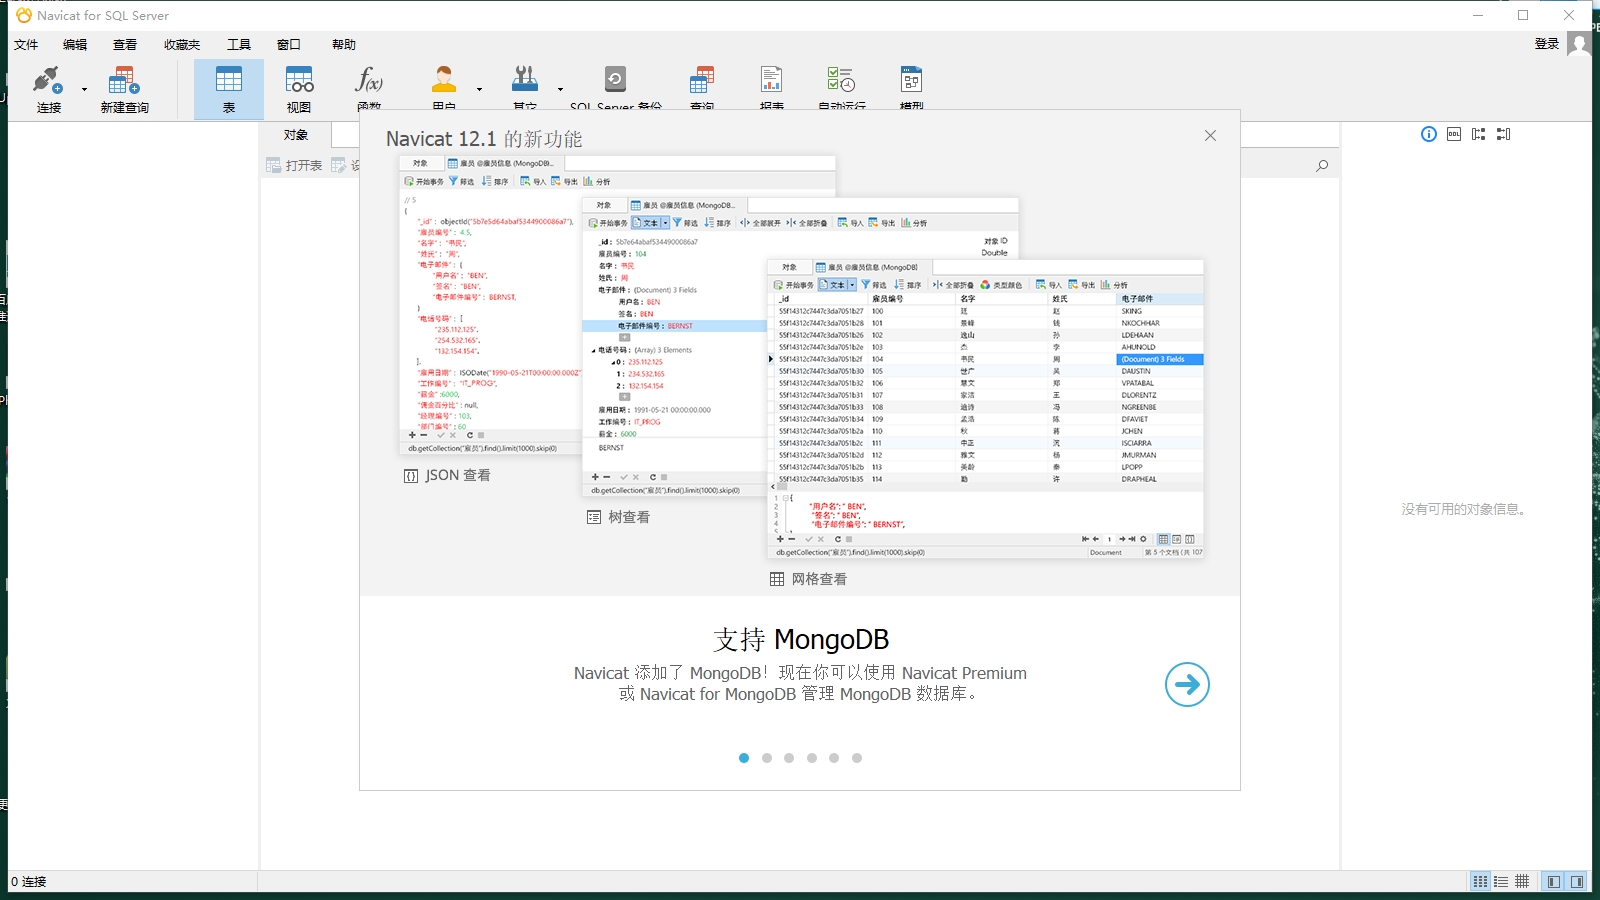Select the fifth page indicator dot
The width and height of the screenshot is (1600, 900).
point(834,758)
